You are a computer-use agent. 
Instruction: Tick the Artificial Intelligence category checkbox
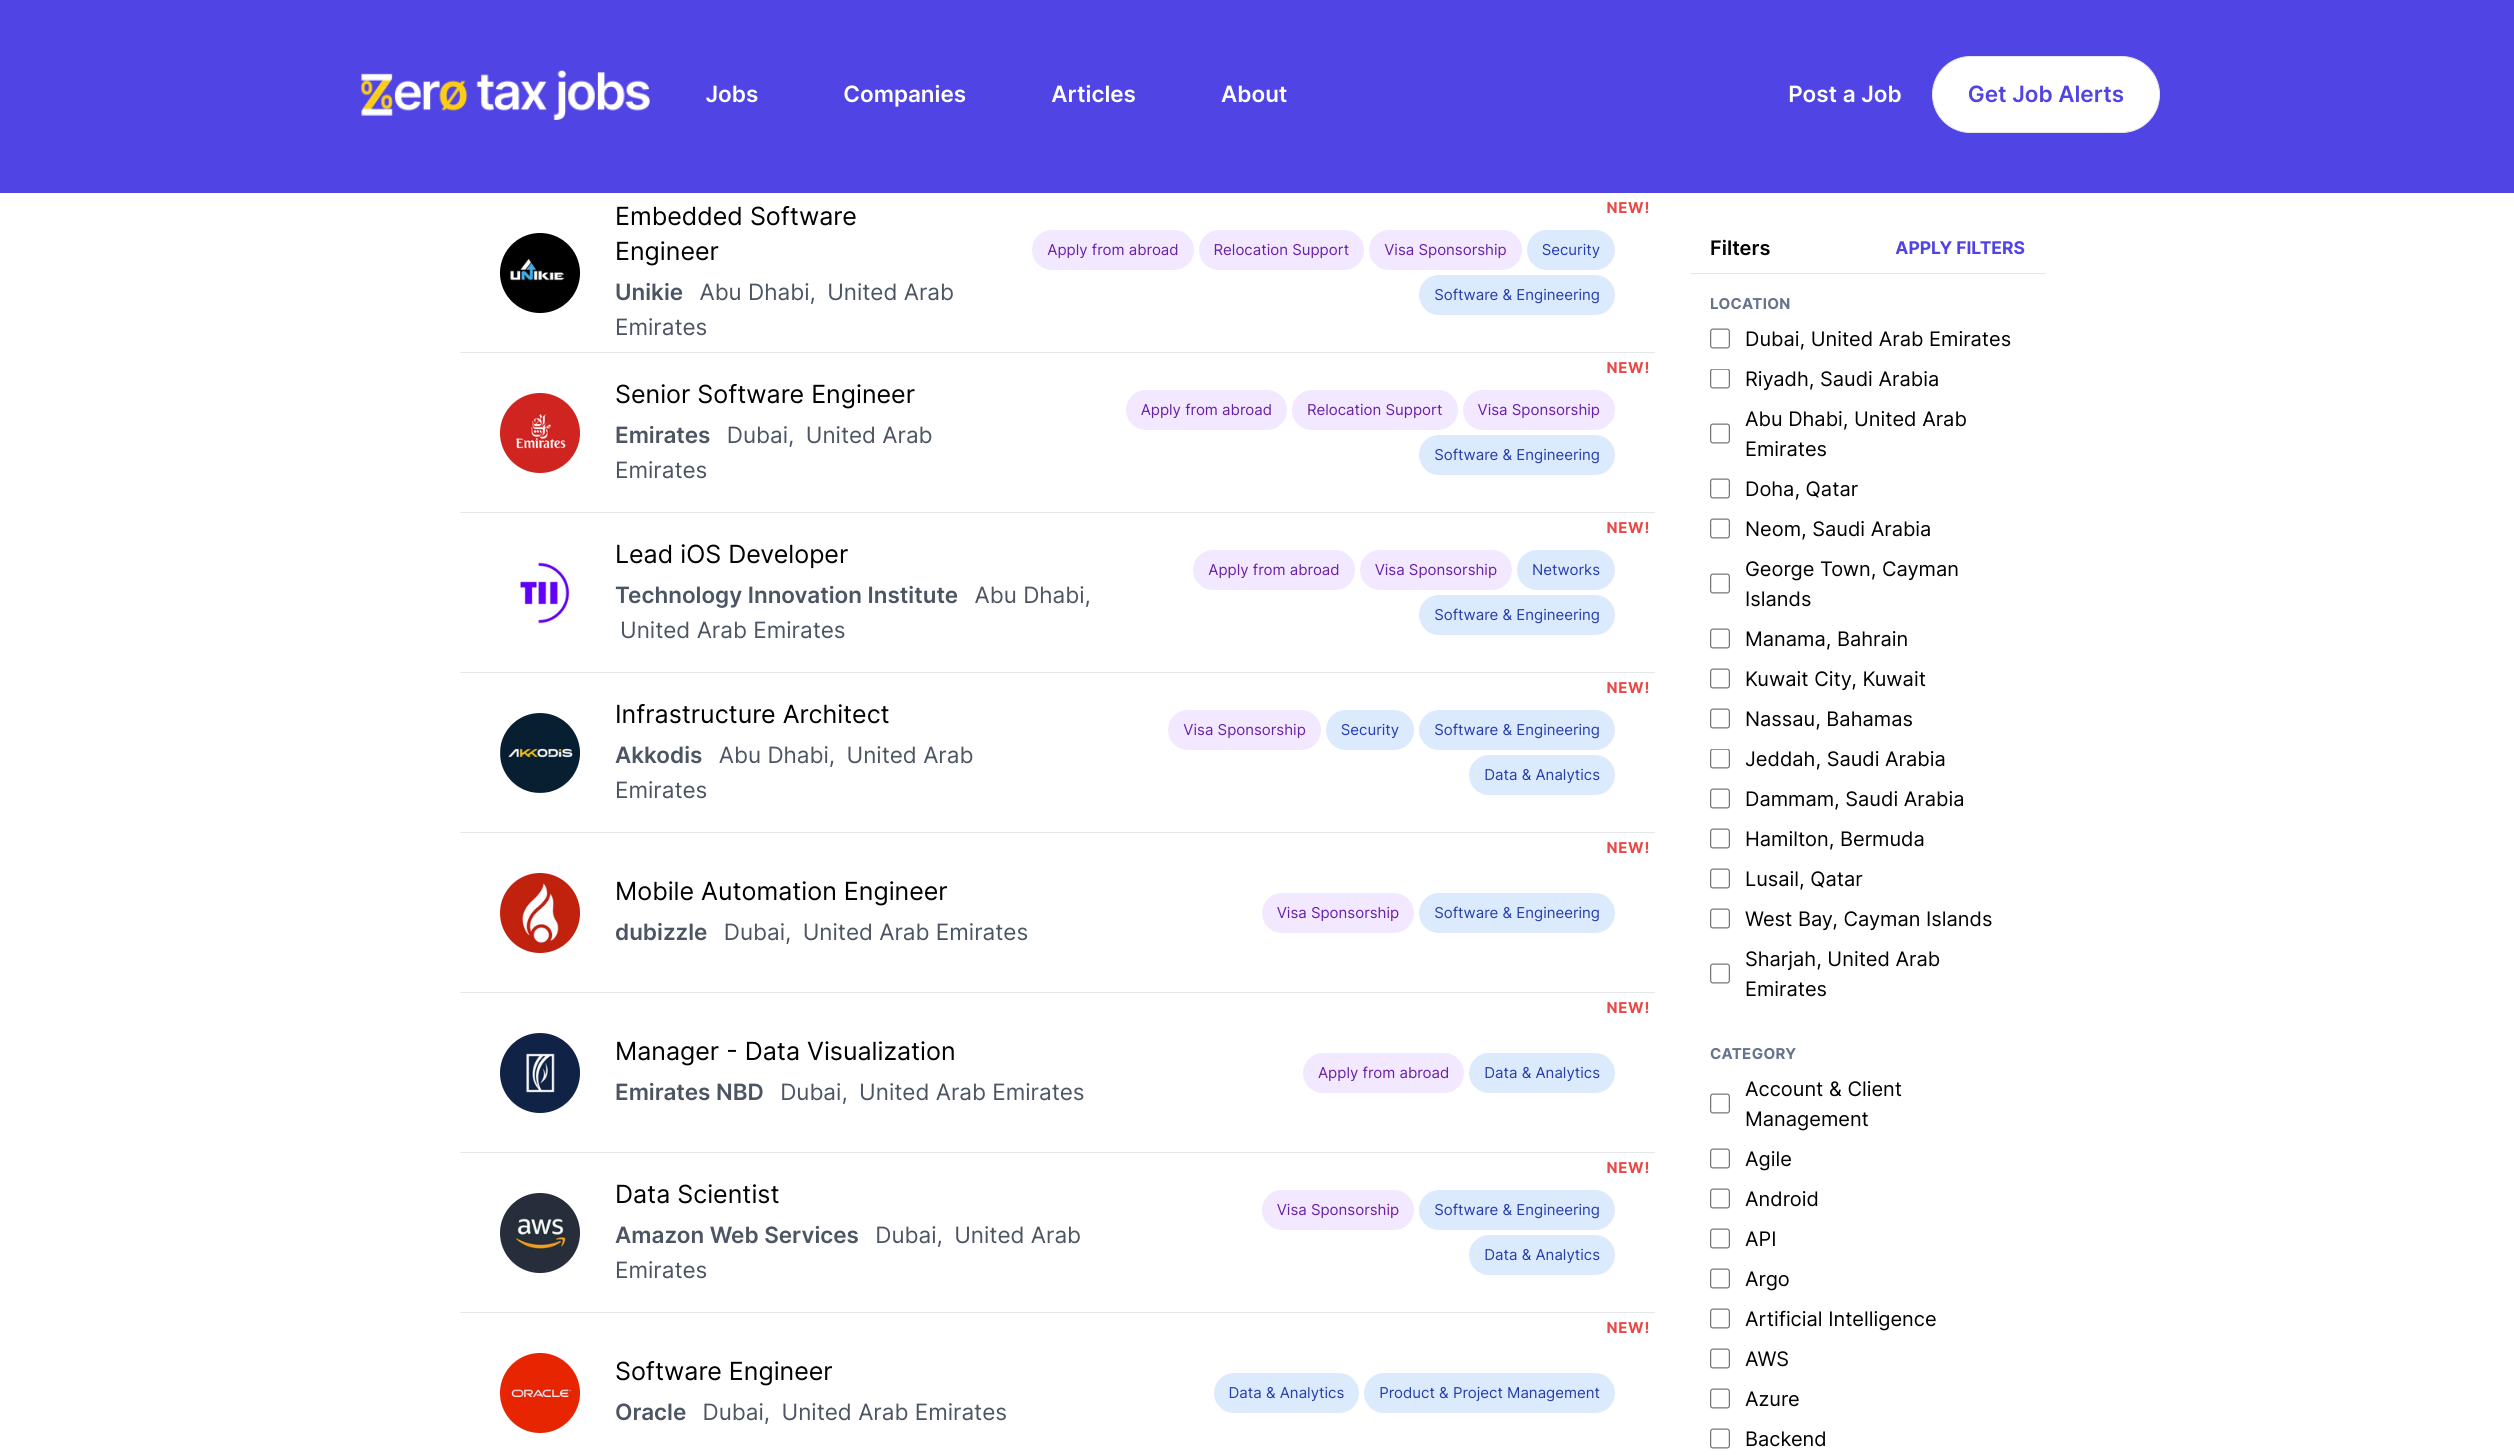1720,1319
